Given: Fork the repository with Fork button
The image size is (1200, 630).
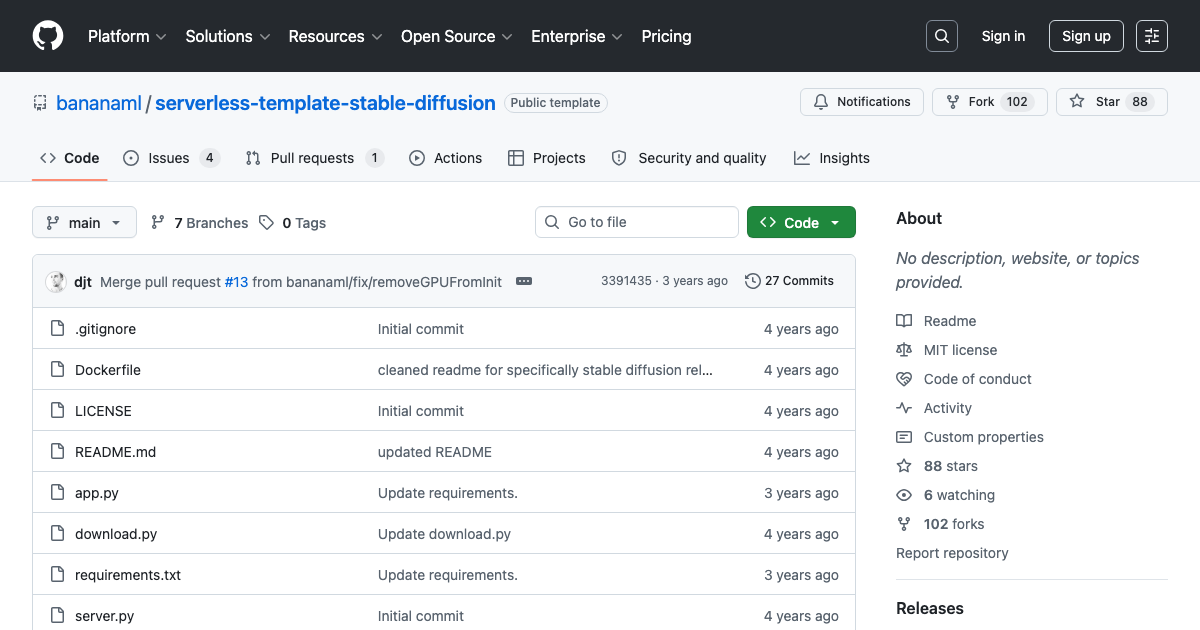Looking at the screenshot, I should 989,102.
